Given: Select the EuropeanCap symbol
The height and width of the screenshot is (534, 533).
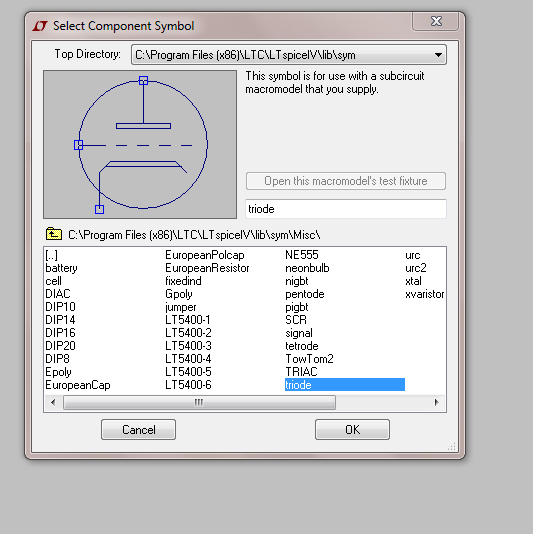Looking at the screenshot, I should (78, 385).
